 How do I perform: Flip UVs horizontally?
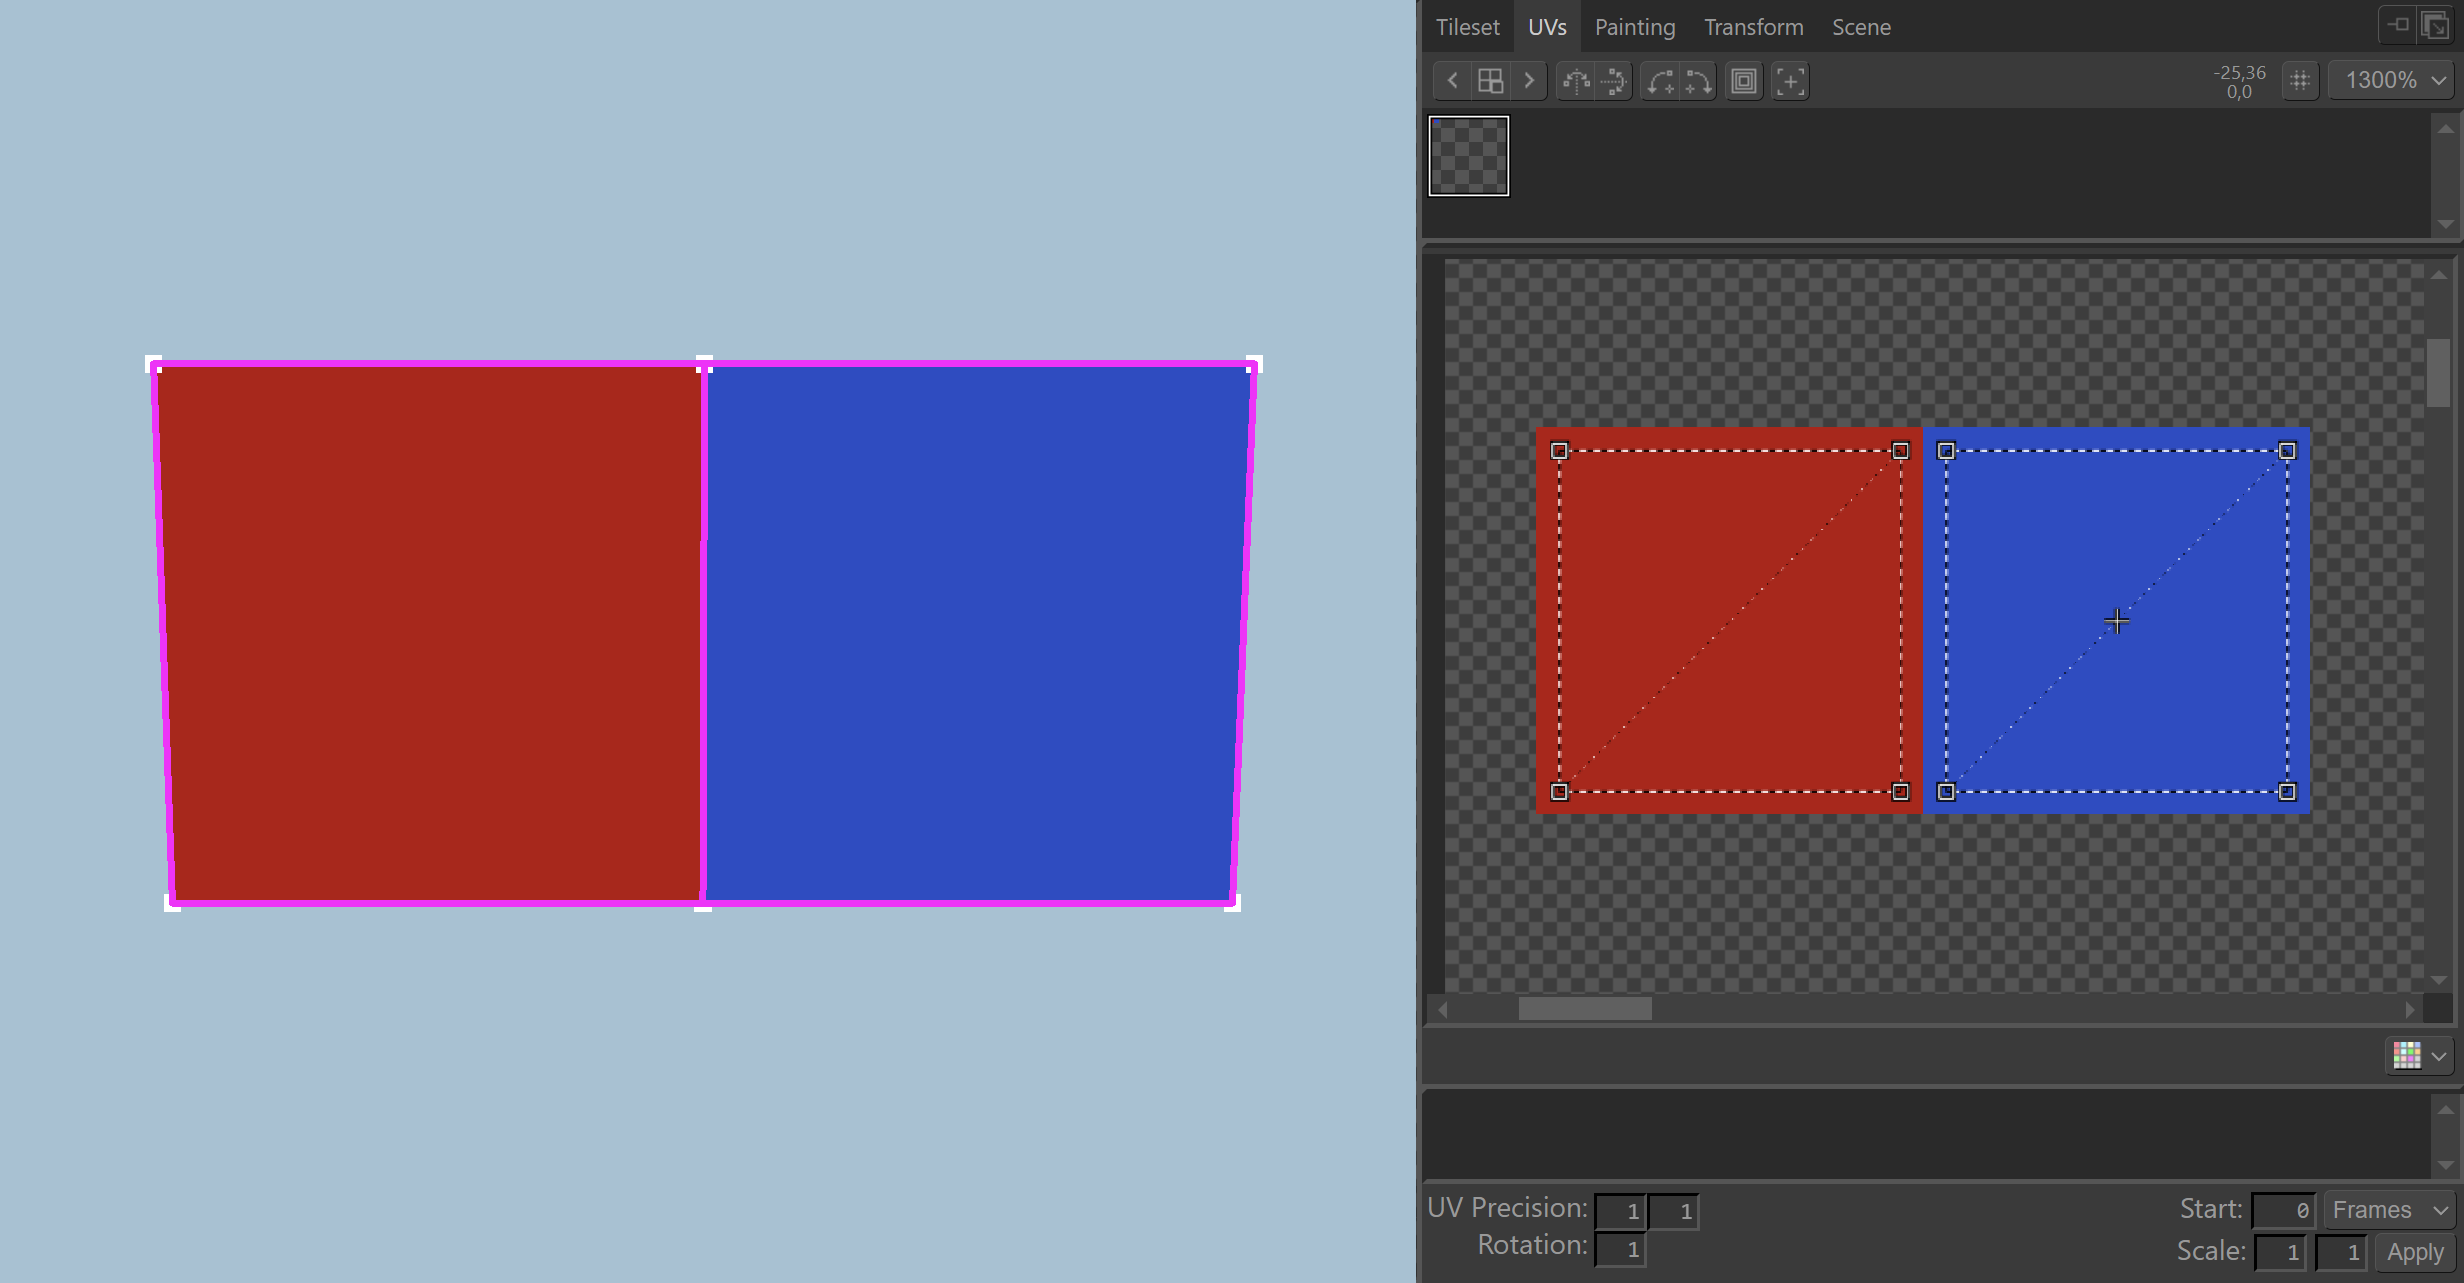point(1576,81)
